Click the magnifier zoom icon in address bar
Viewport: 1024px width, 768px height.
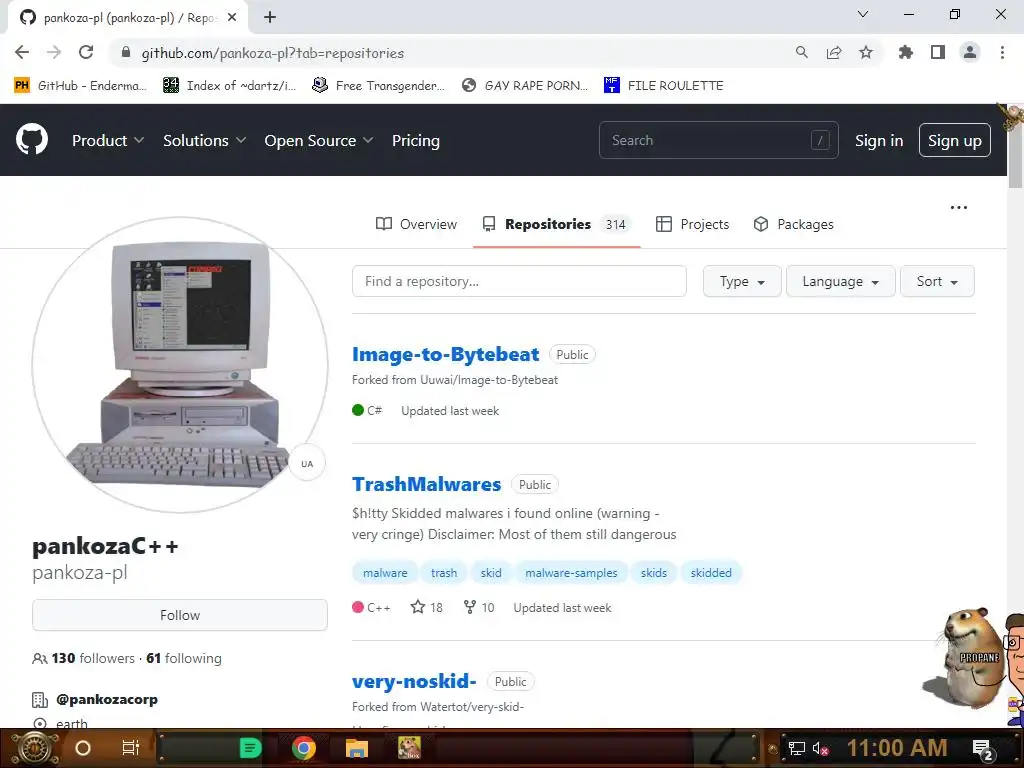click(x=802, y=53)
